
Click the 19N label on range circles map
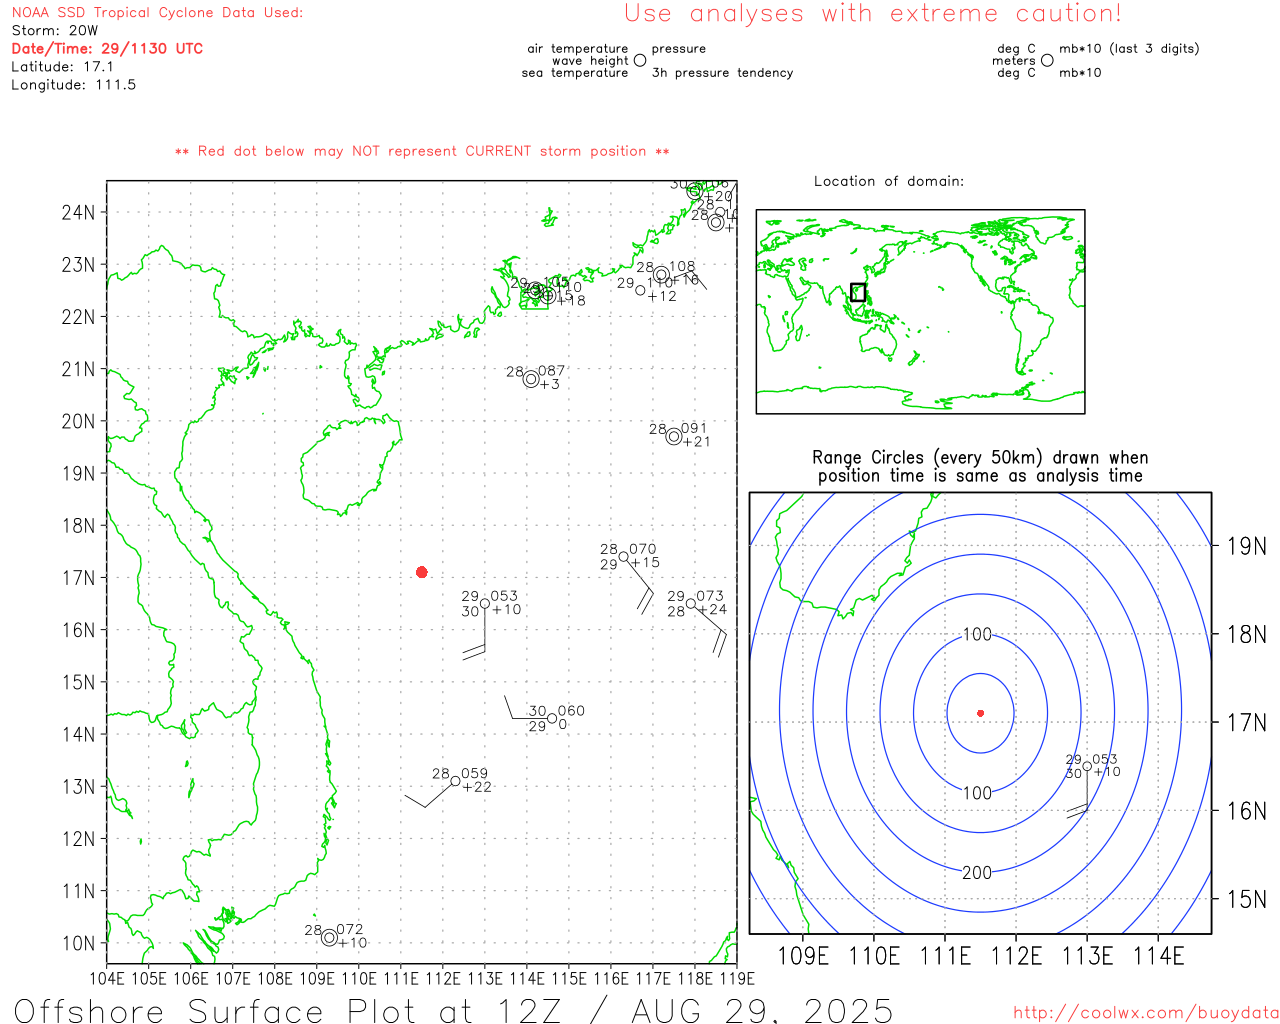click(1247, 546)
